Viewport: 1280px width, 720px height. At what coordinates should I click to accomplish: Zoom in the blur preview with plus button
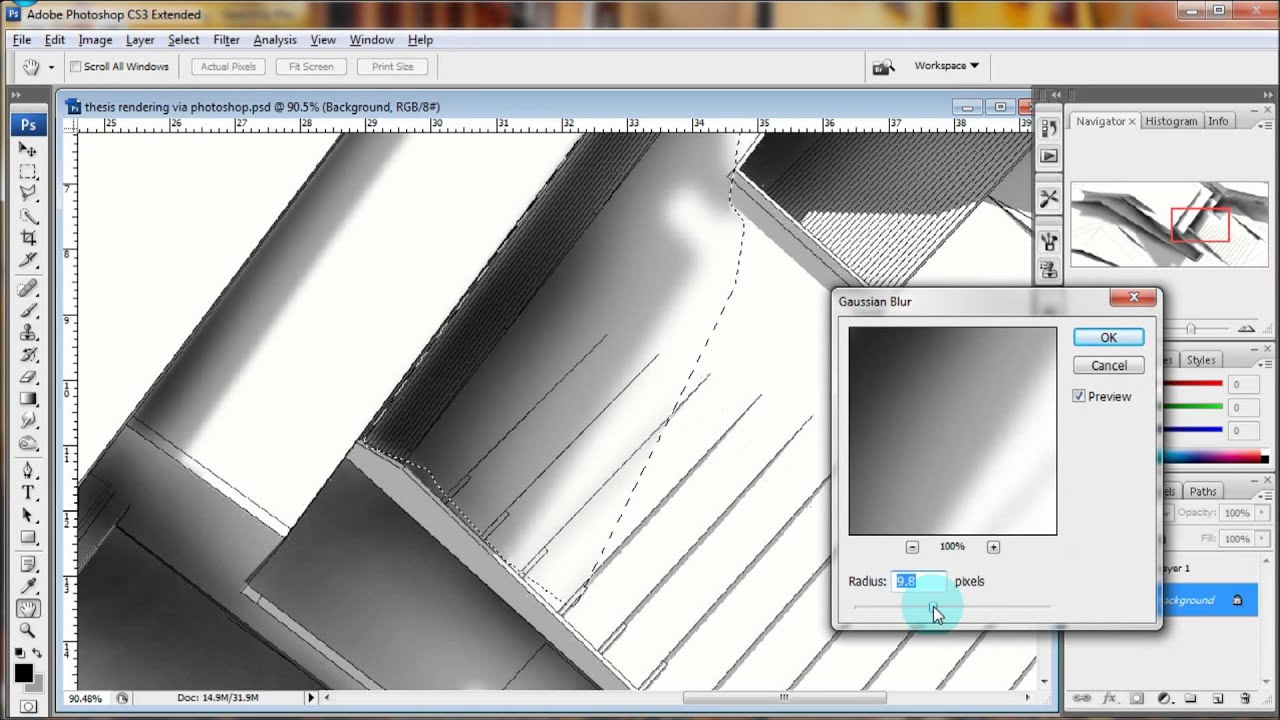pyautogui.click(x=993, y=547)
